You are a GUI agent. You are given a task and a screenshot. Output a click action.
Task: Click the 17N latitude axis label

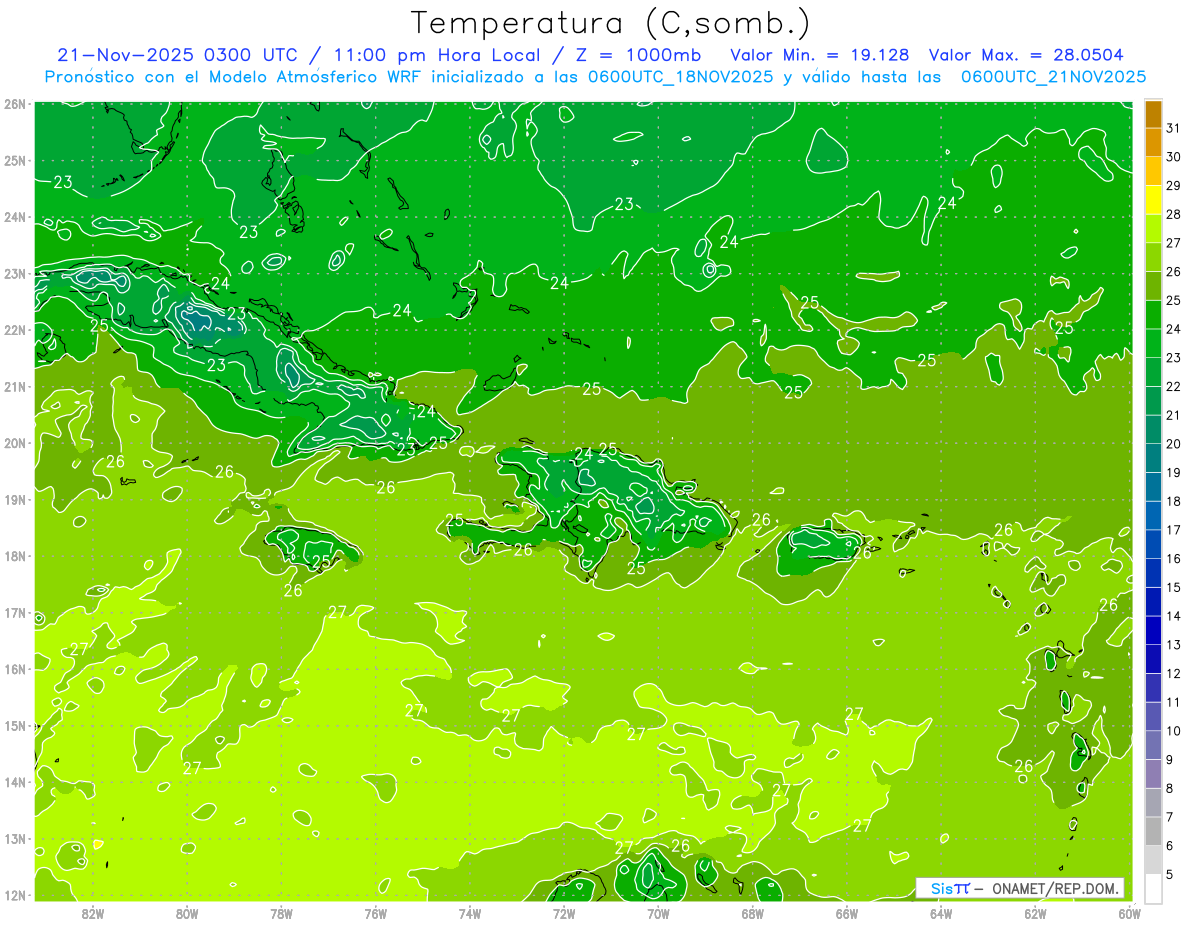click(15, 612)
